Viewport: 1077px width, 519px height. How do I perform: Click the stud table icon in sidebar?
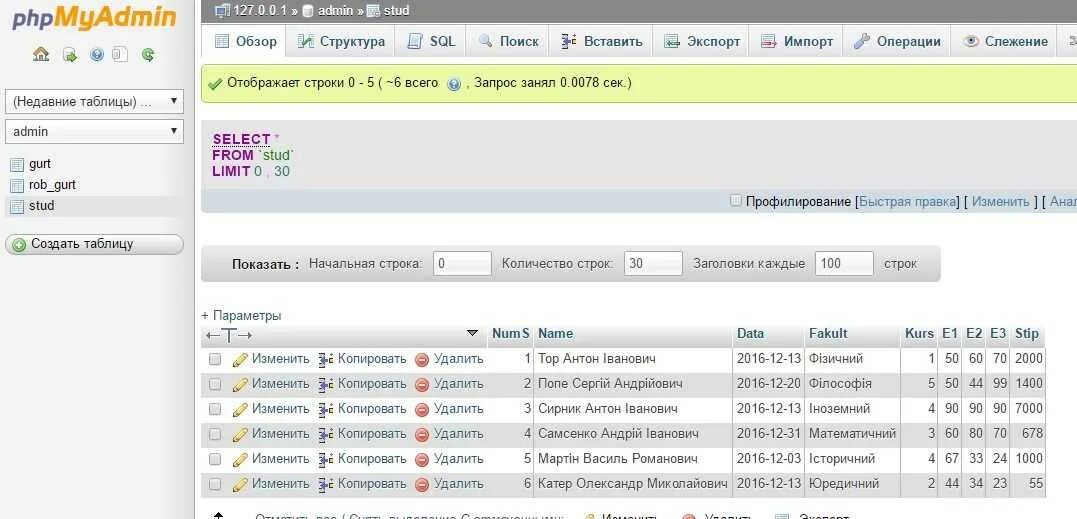[17, 206]
